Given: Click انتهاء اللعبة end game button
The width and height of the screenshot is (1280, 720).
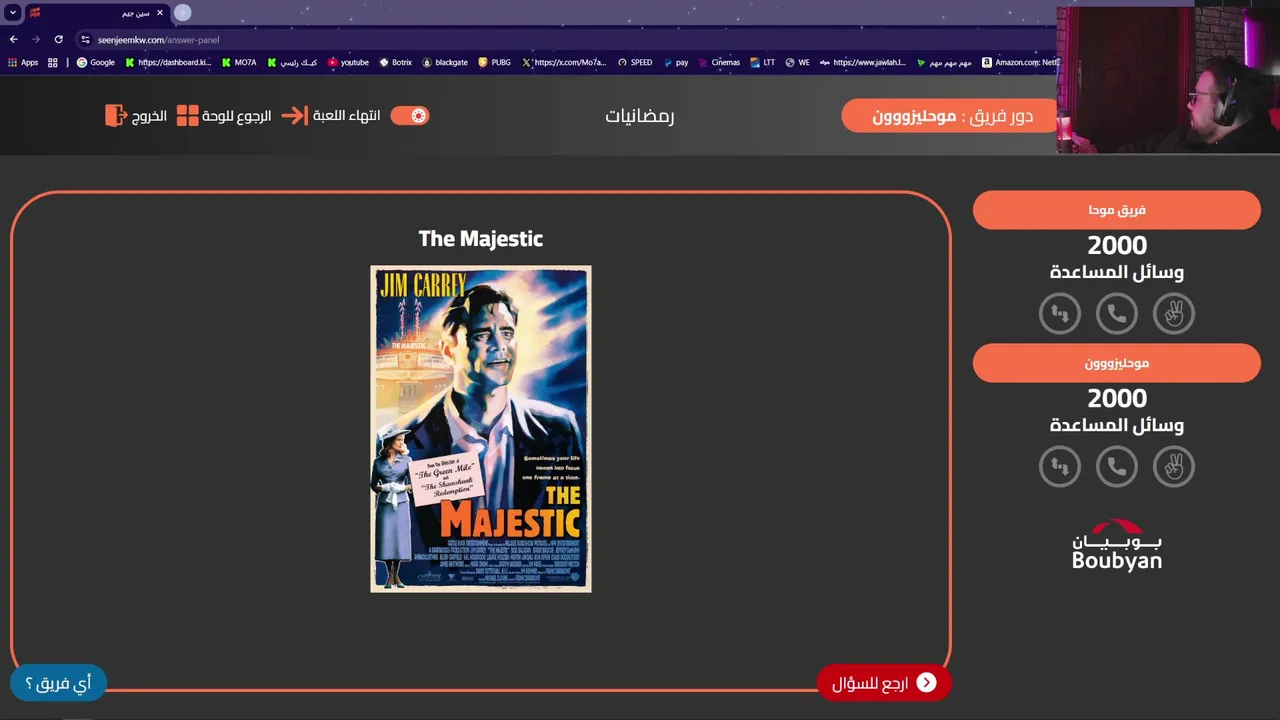Looking at the screenshot, I should (x=331, y=116).
